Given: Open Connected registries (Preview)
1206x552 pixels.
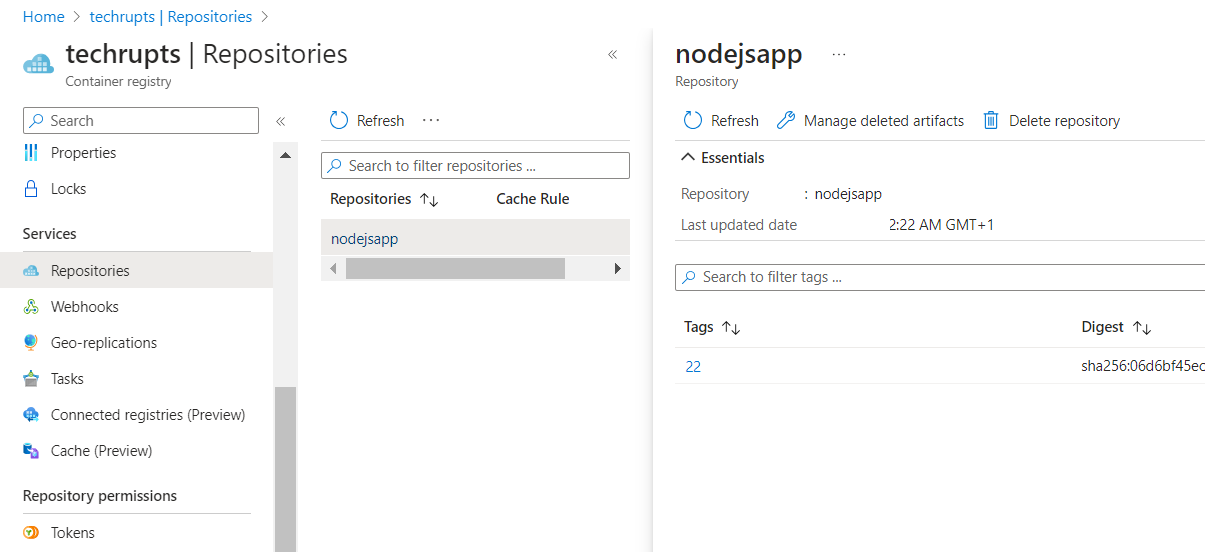Looking at the screenshot, I should tap(147, 415).
